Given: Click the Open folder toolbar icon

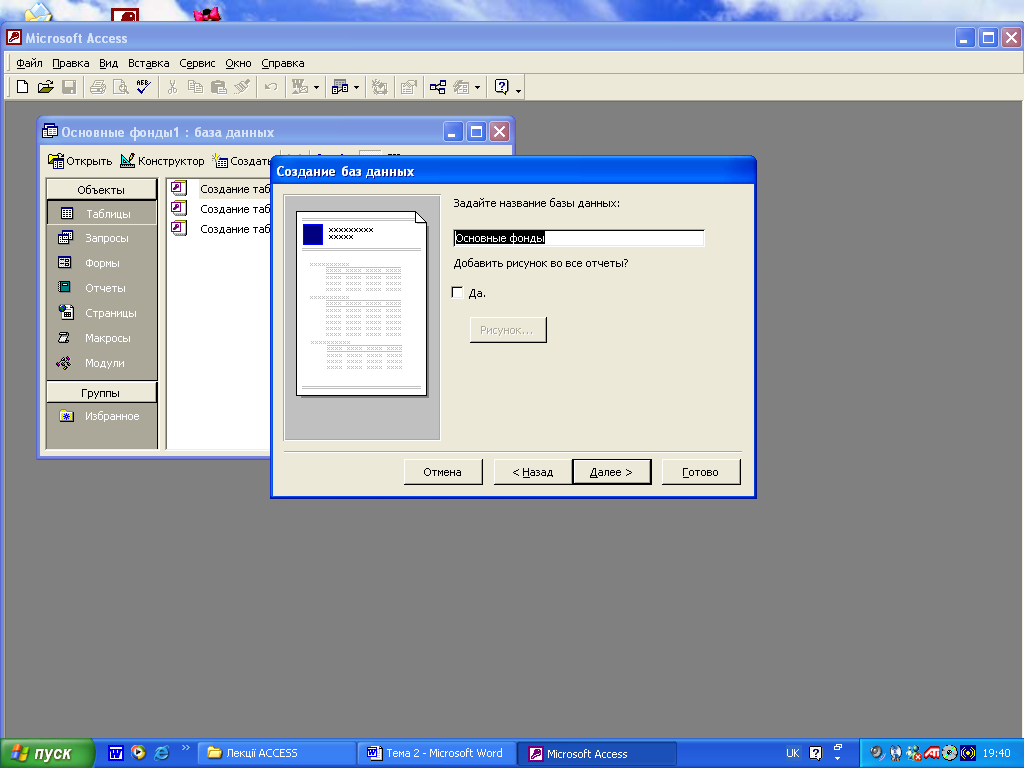Looking at the screenshot, I should pyautogui.click(x=46, y=87).
